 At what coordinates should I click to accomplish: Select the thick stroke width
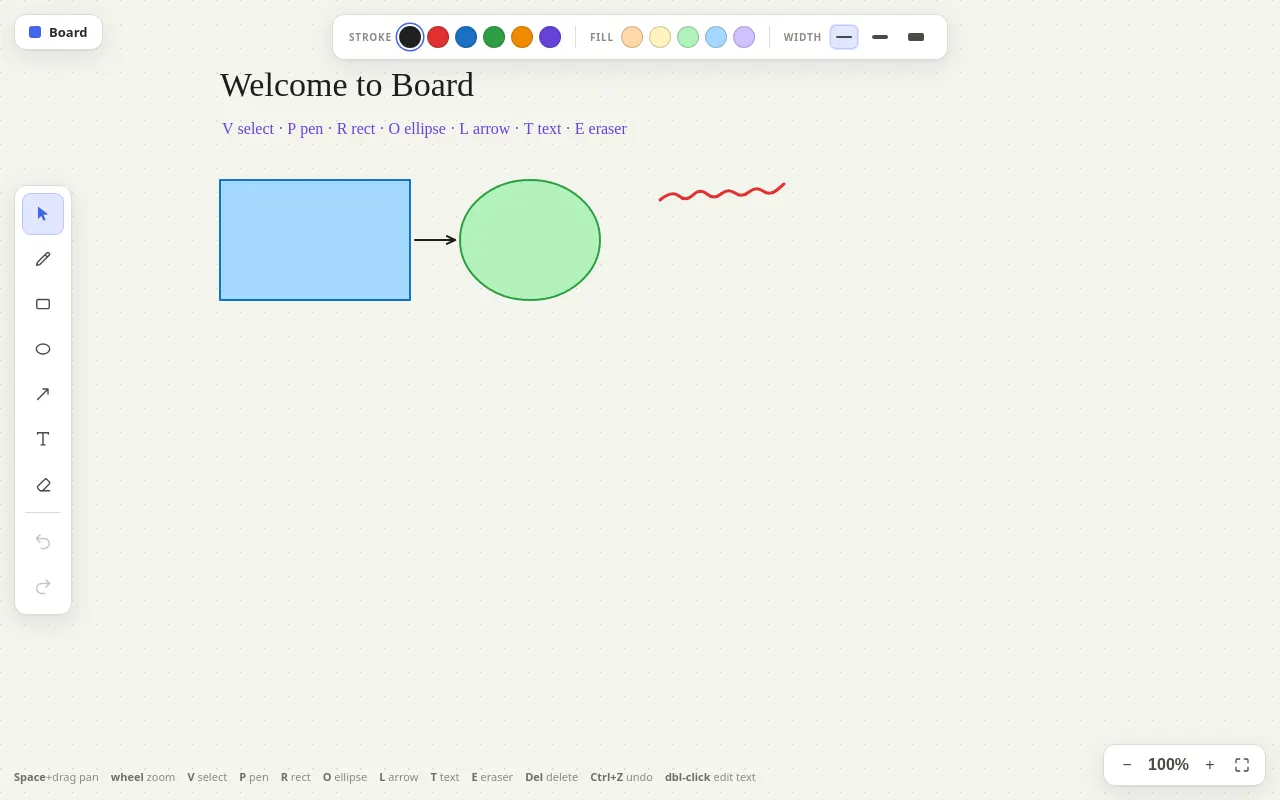916,37
